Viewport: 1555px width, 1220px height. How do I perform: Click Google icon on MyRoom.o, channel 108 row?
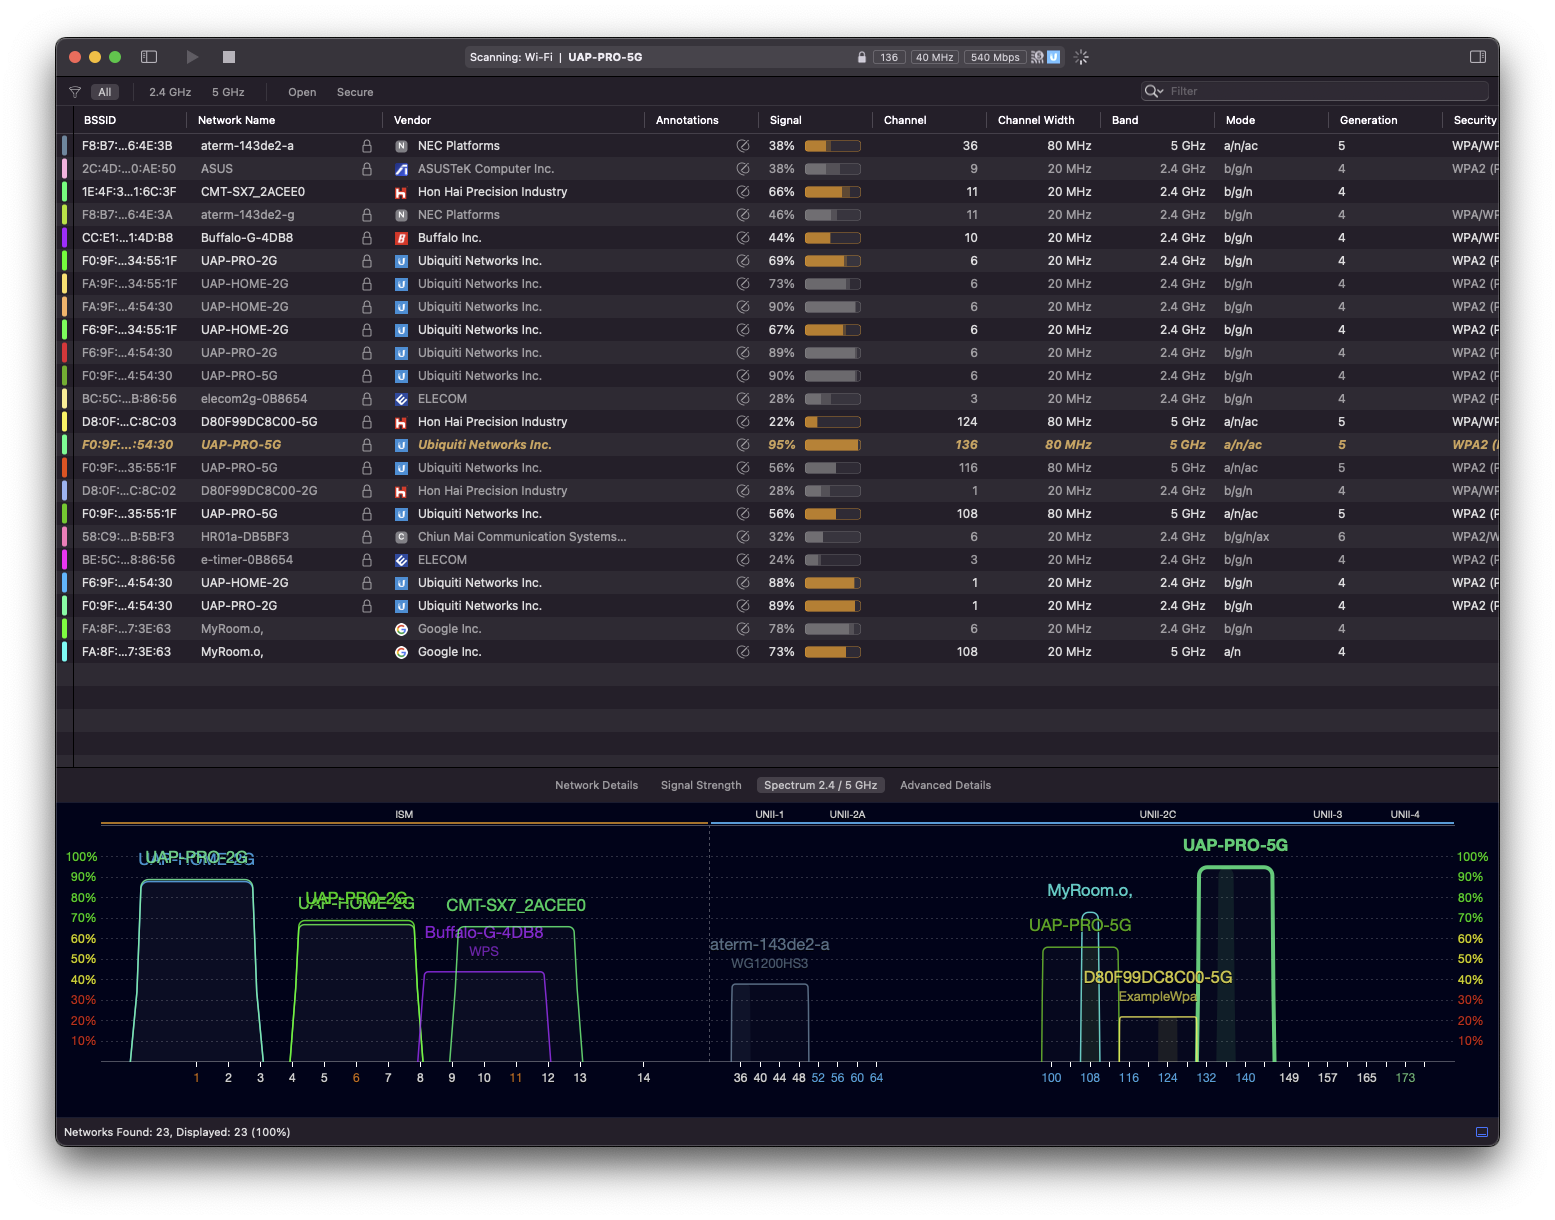coord(401,652)
